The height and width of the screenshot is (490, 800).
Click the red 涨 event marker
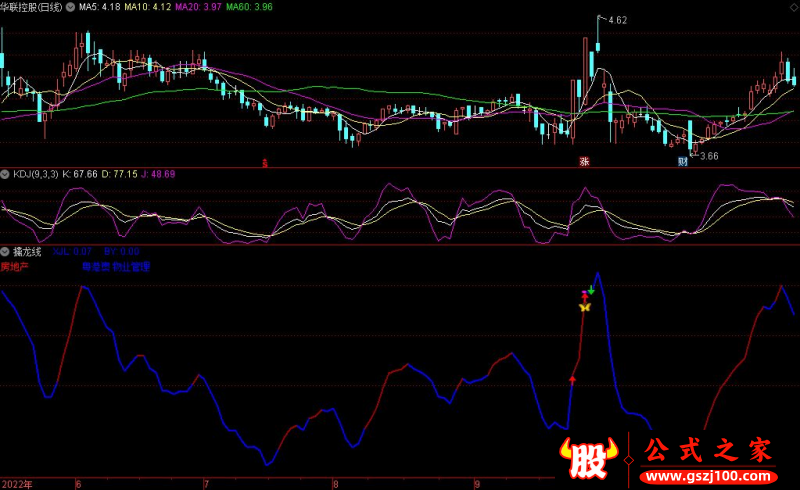coord(584,161)
